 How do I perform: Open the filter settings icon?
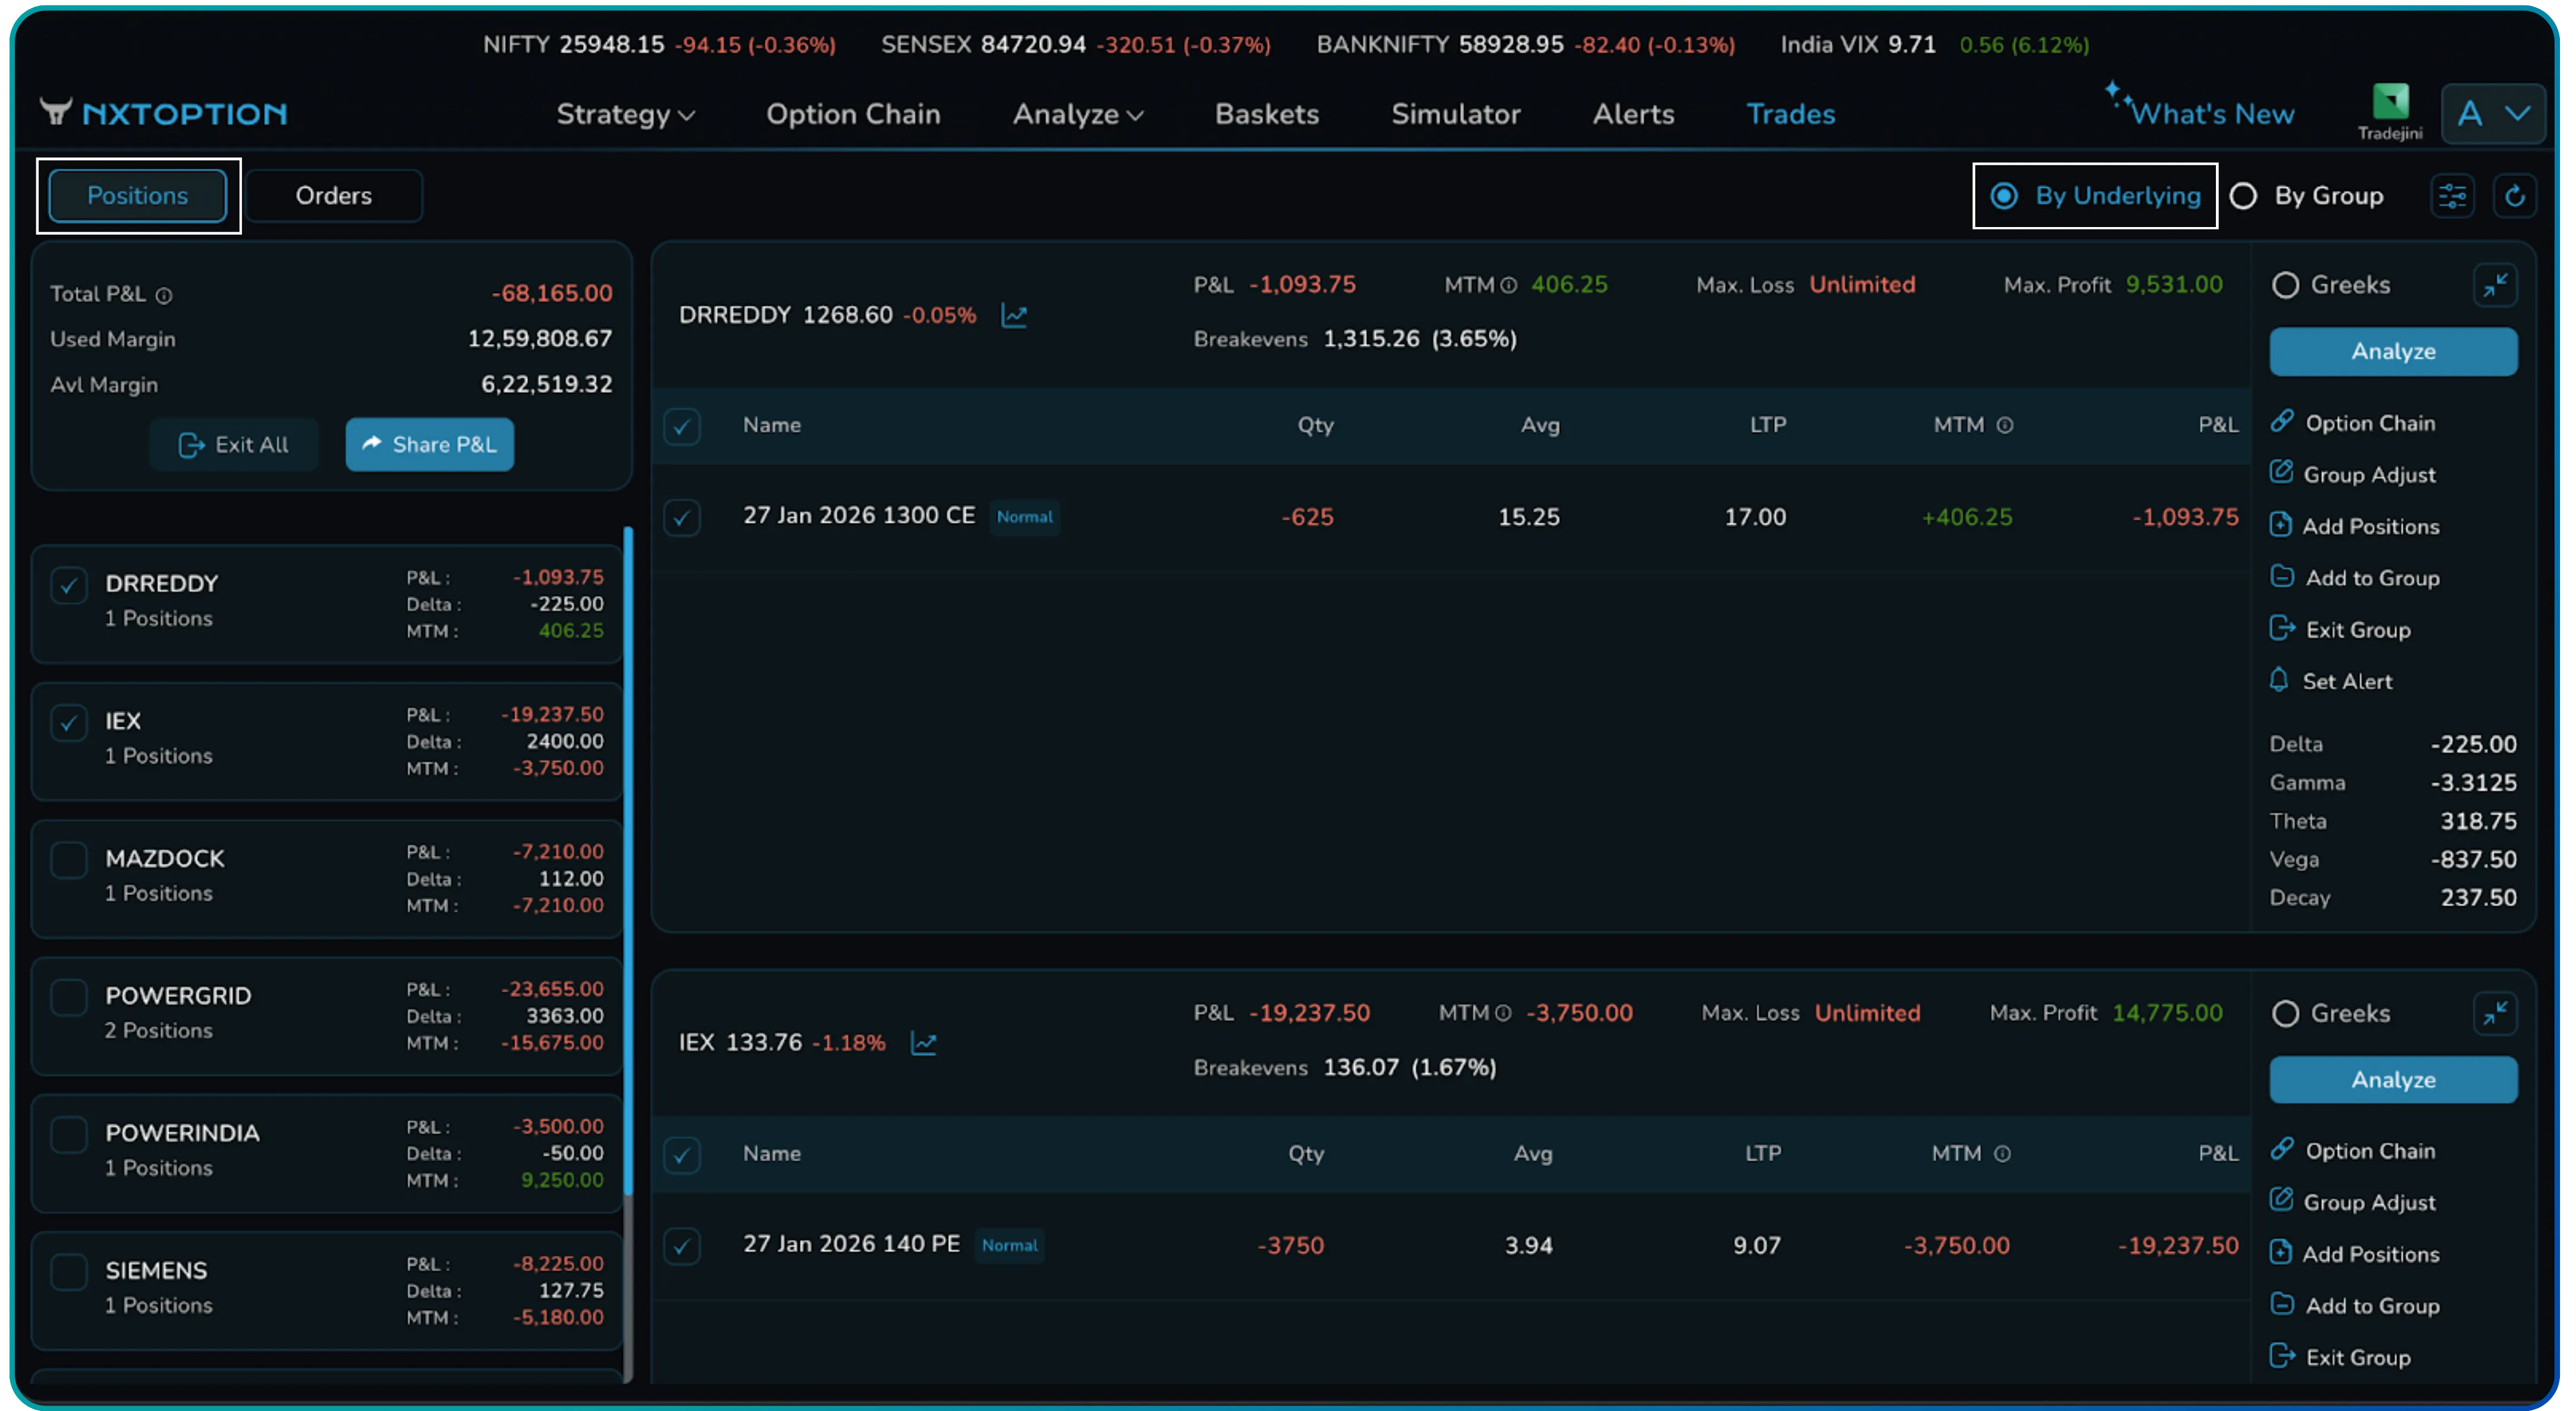pos(2452,195)
